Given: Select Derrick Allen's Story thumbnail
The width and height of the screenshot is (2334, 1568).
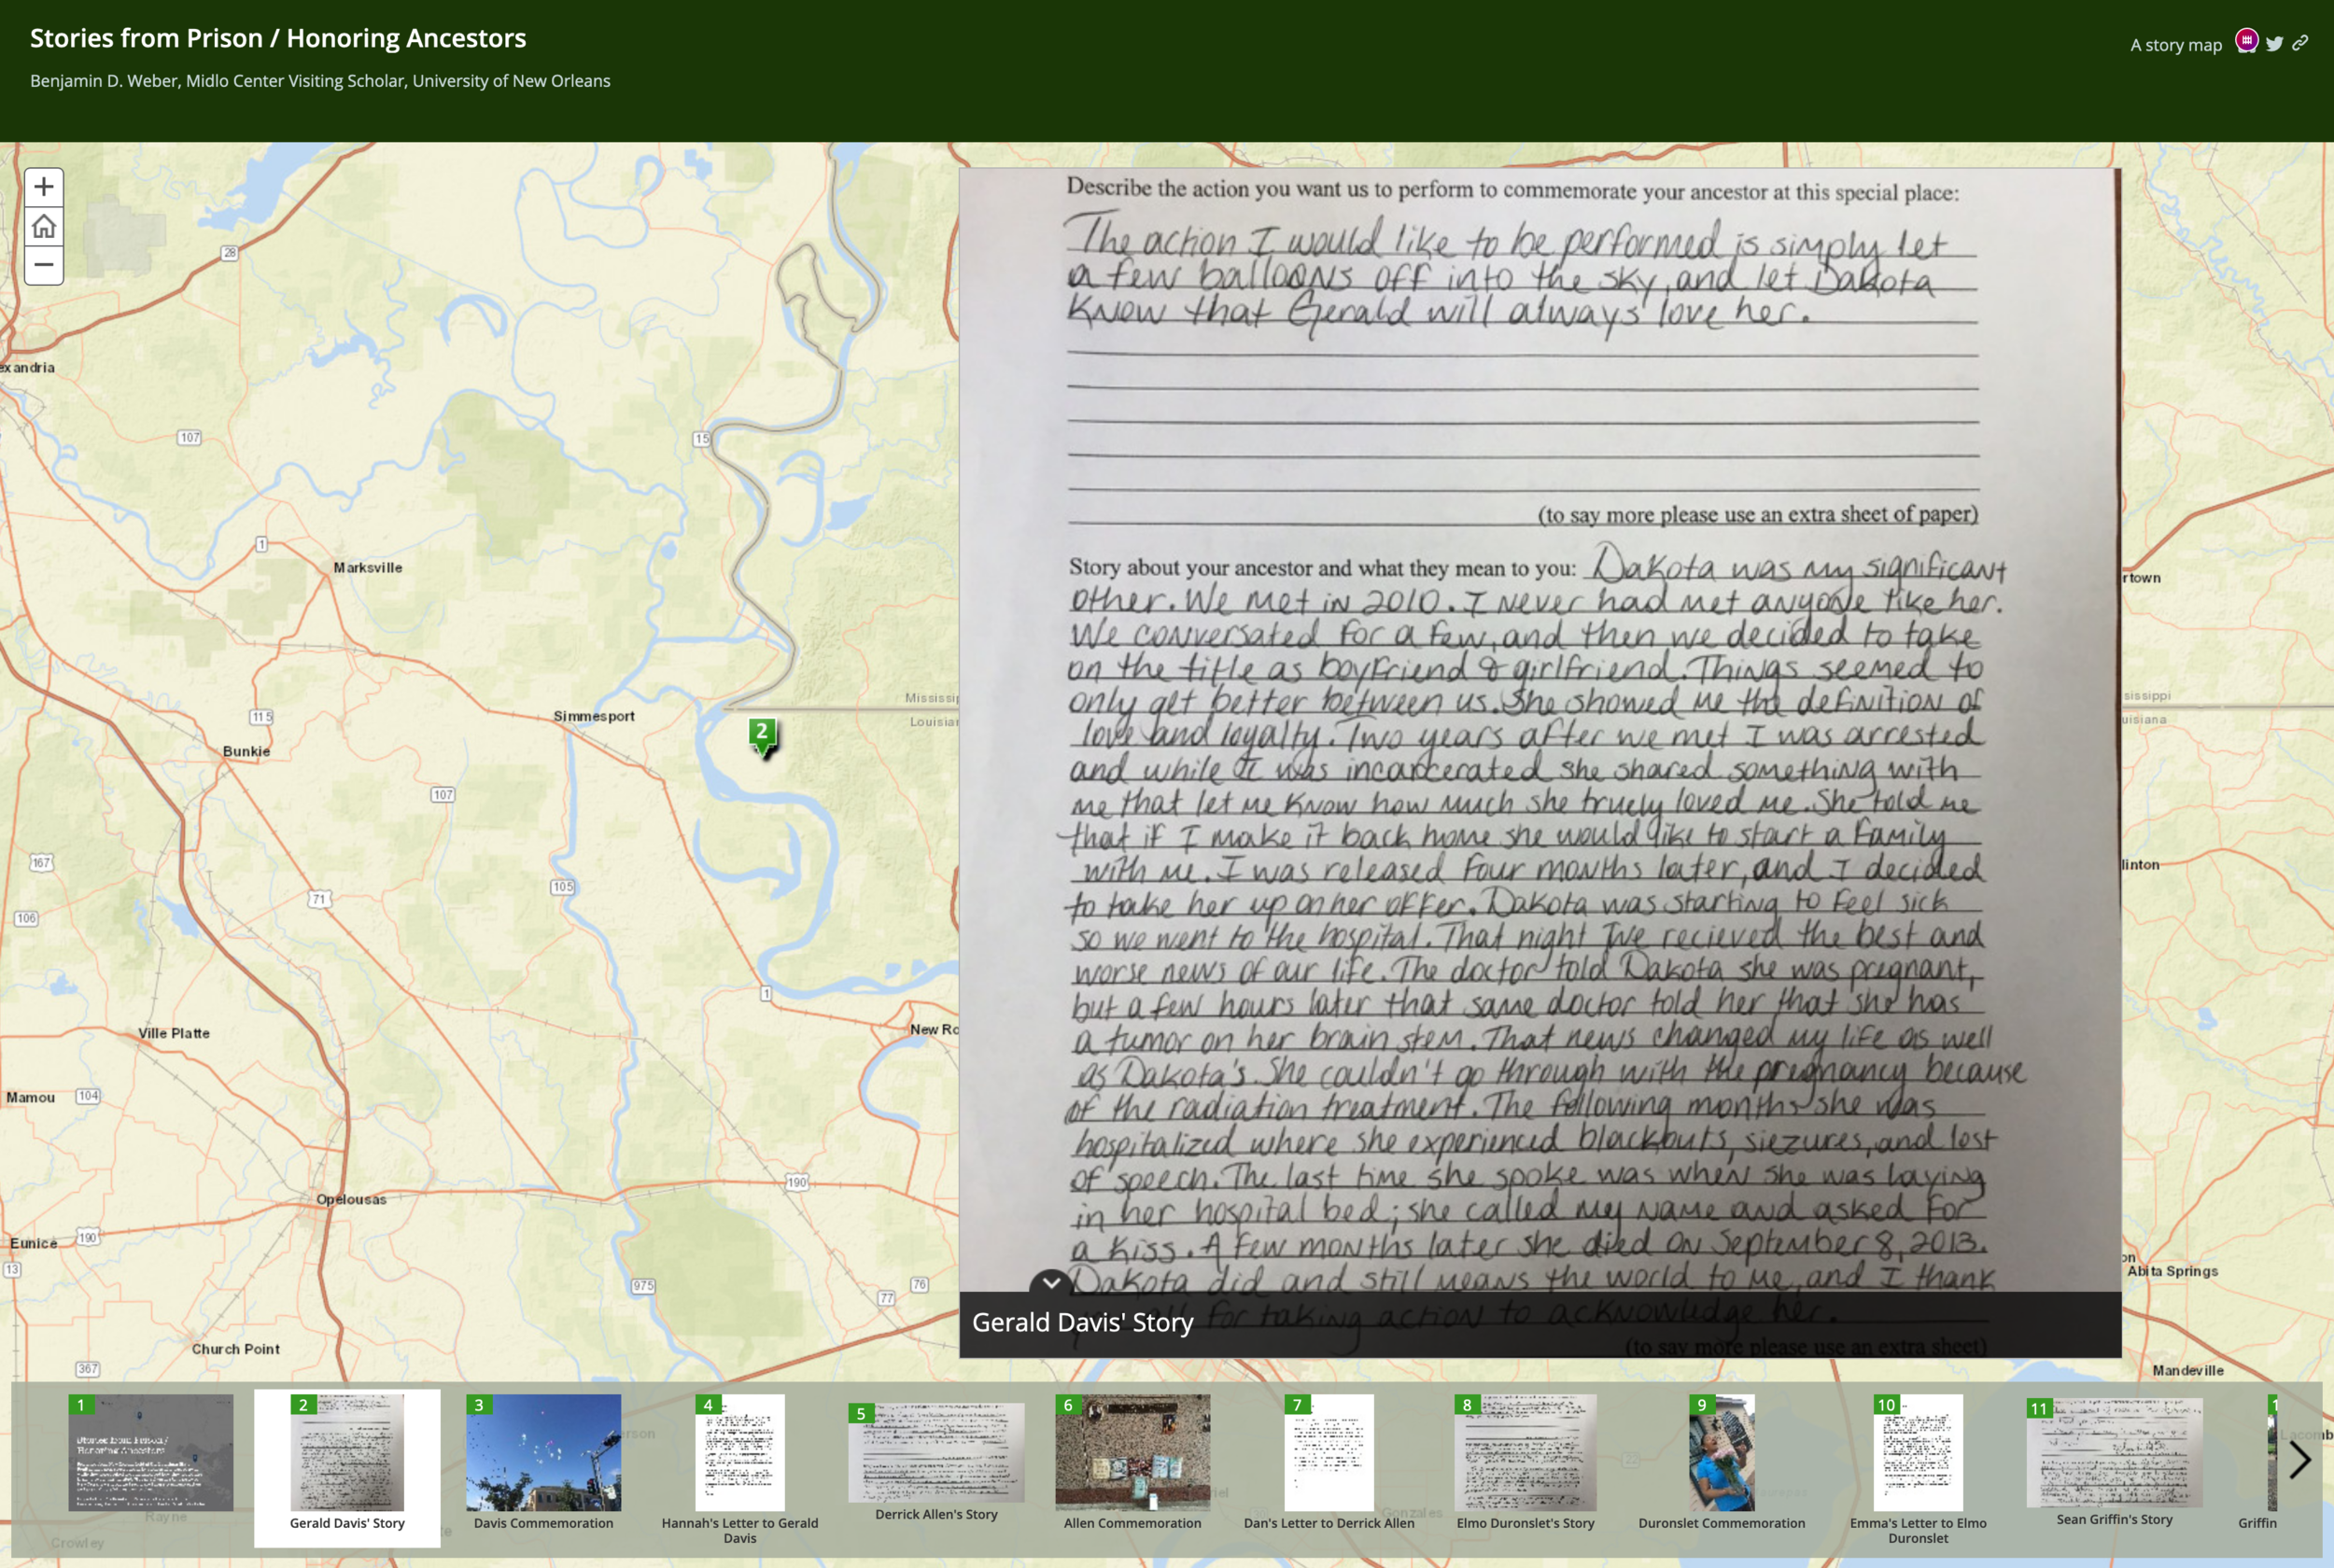Looking at the screenshot, I should point(936,1453).
